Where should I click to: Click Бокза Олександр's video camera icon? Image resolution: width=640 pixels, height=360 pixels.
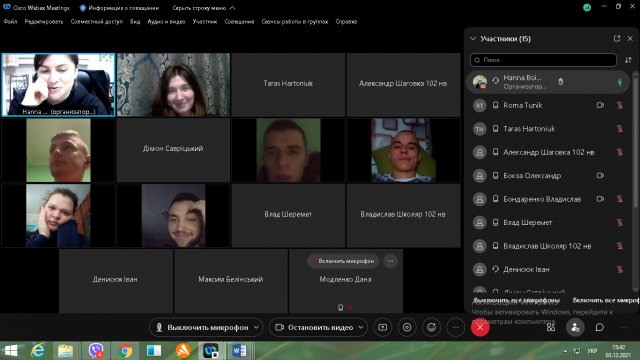click(x=600, y=176)
